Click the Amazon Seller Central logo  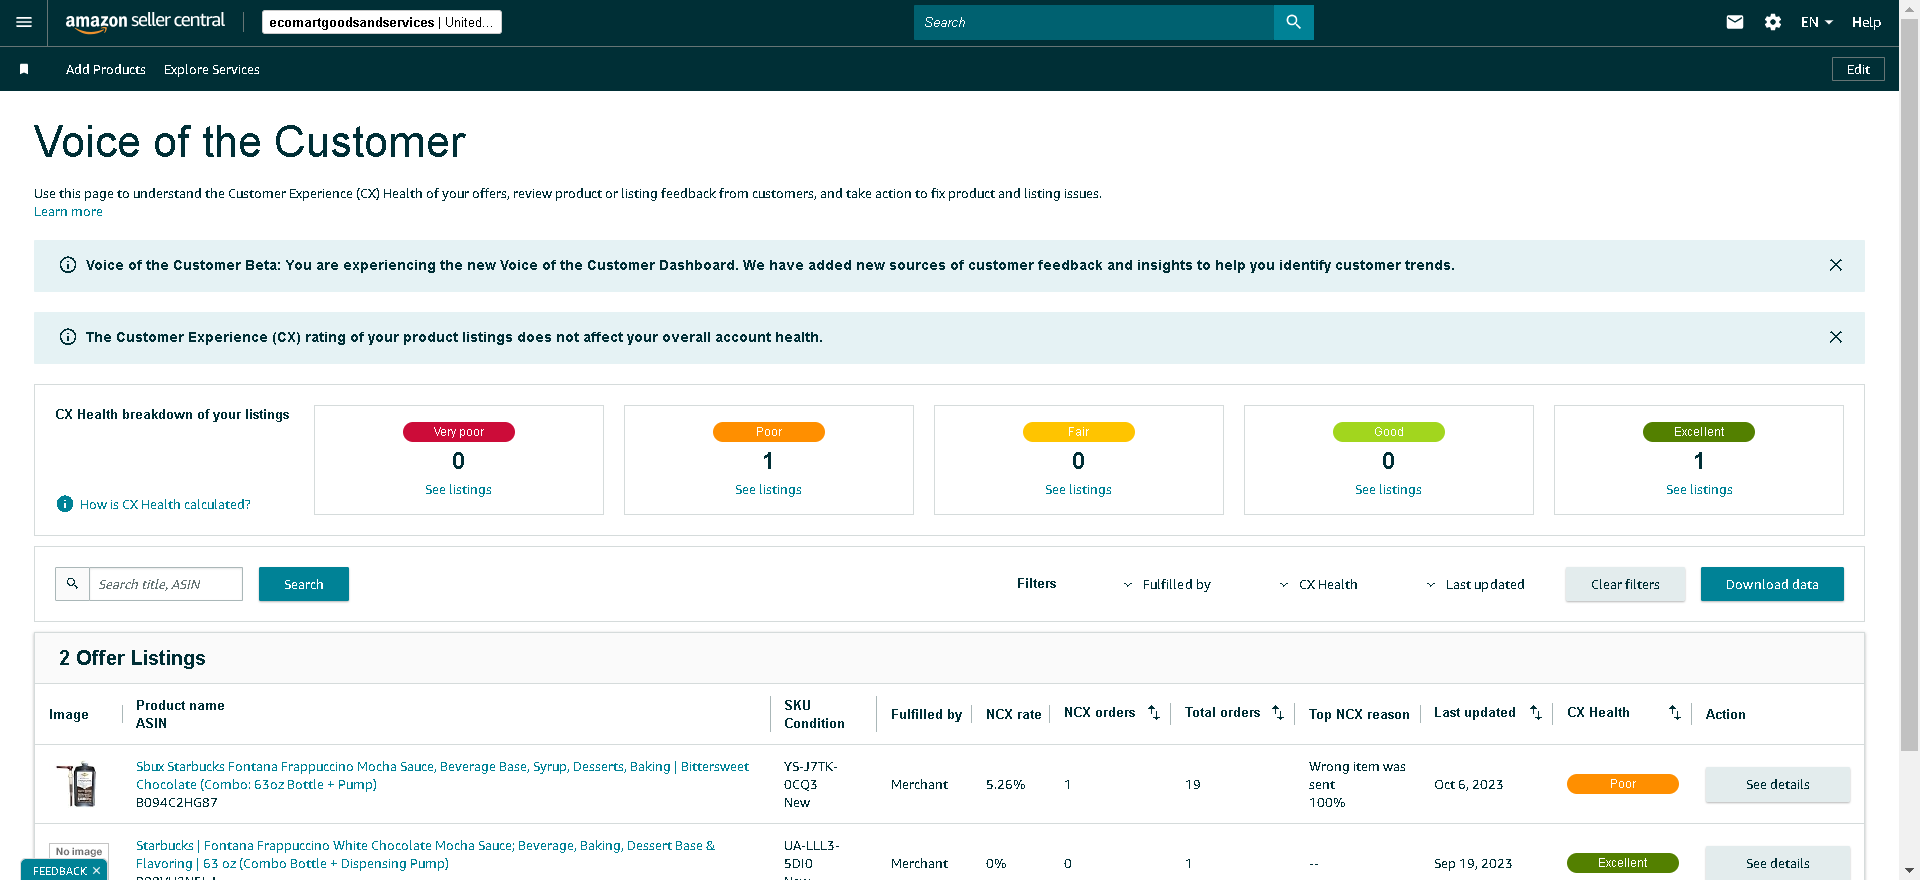[x=145, y=22]
